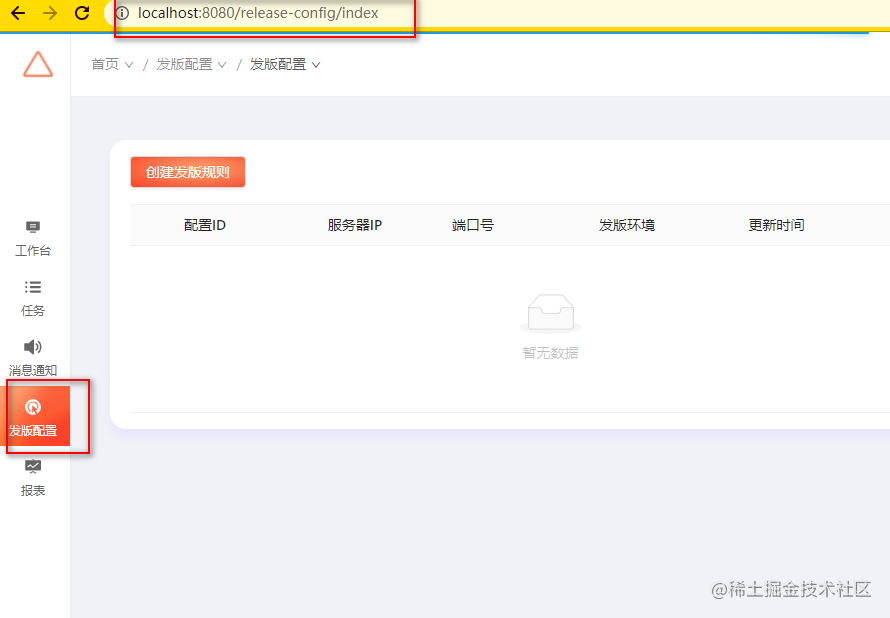
Task: Click the site info circle icon
Action: pyautogui.click(x=120, y=14)
